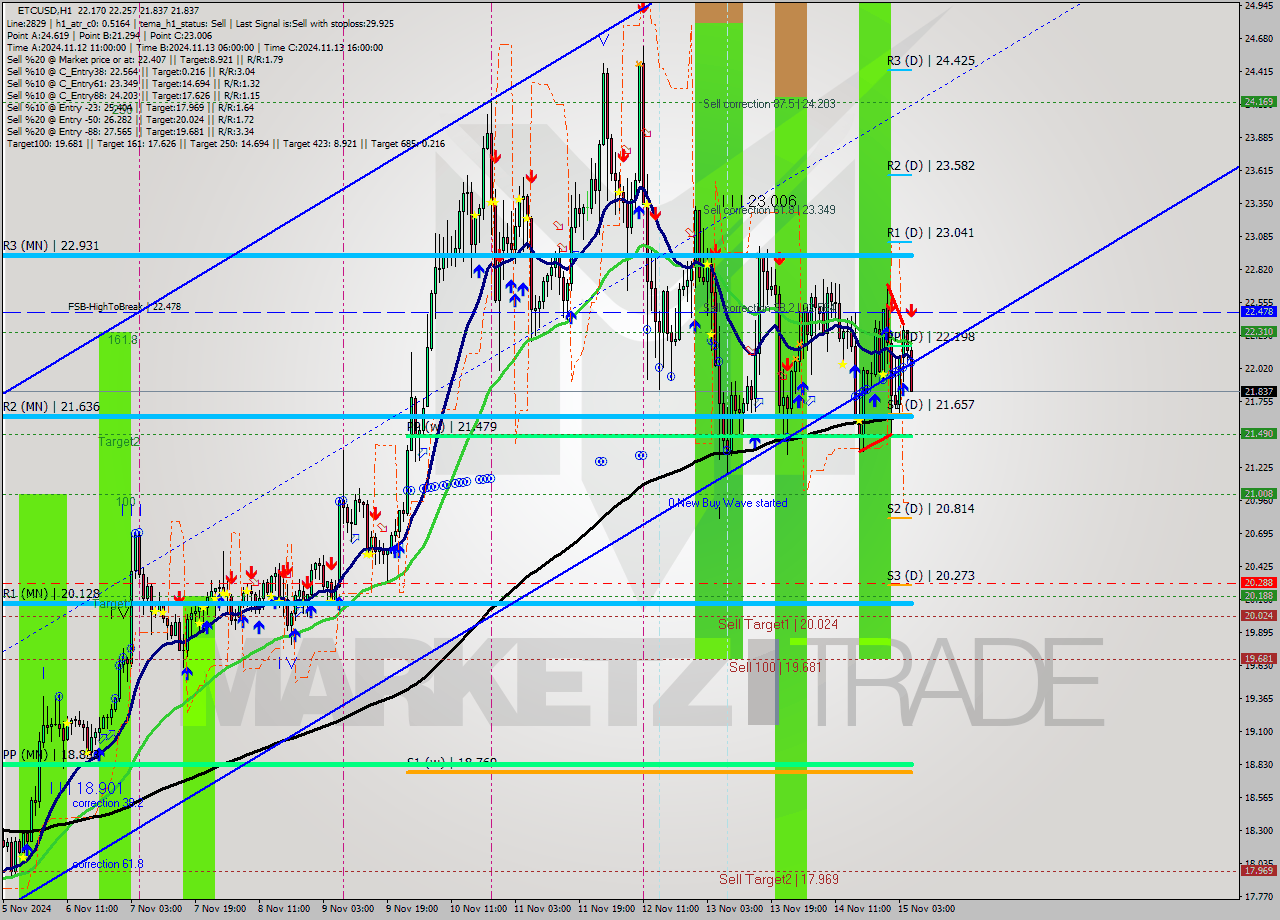Click the 'S1 (w) | 18.768' weekly support label

[452, 762]
